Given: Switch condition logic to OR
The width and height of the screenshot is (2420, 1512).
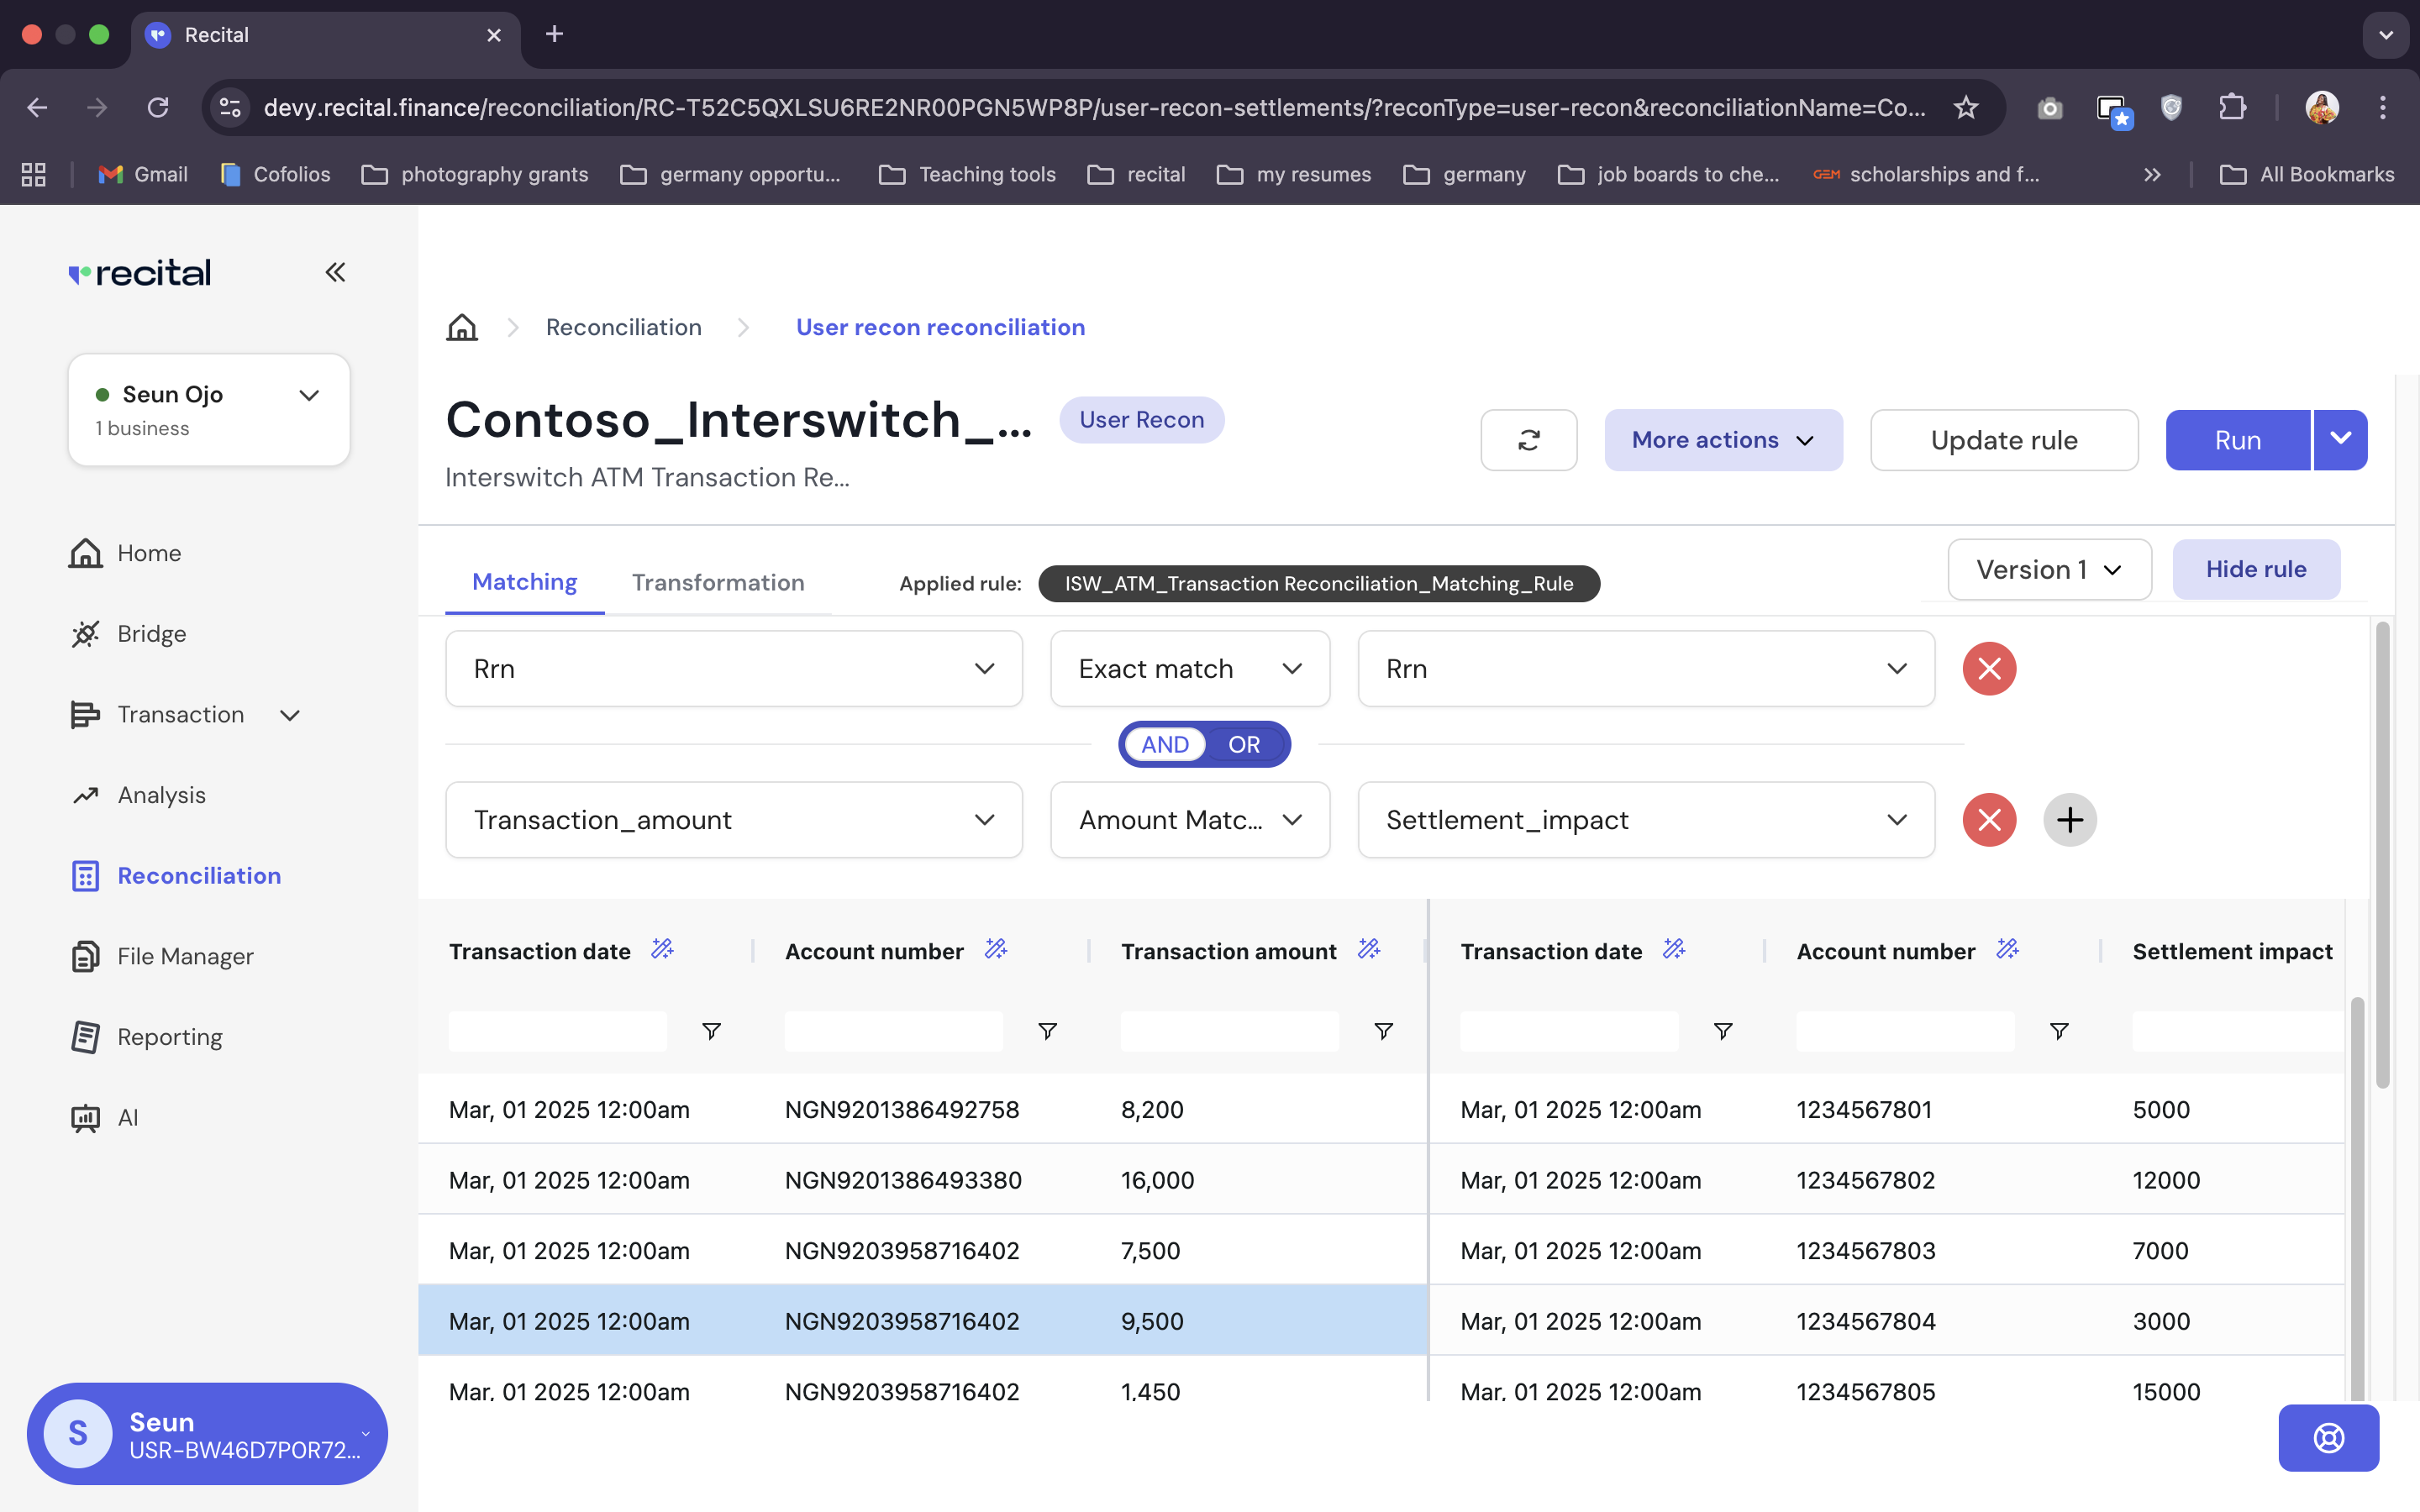Looking at the screenshot, I should 1243,744.
